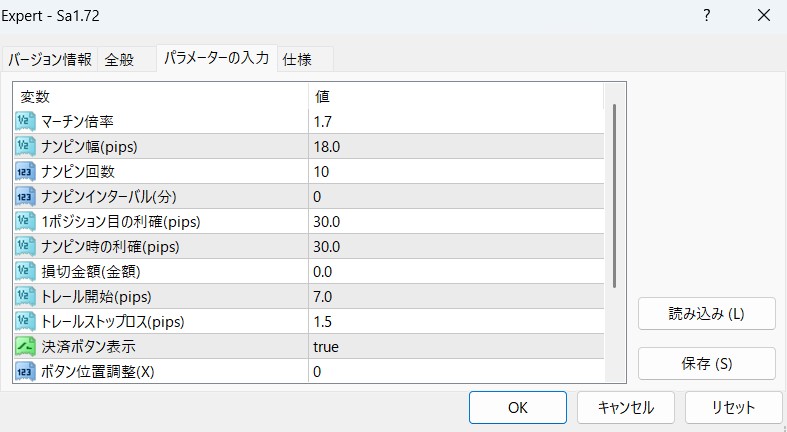787x432 pixels.
Task: Click the boolean icon beside 決済ボタン表示
Action: [26, 346]
